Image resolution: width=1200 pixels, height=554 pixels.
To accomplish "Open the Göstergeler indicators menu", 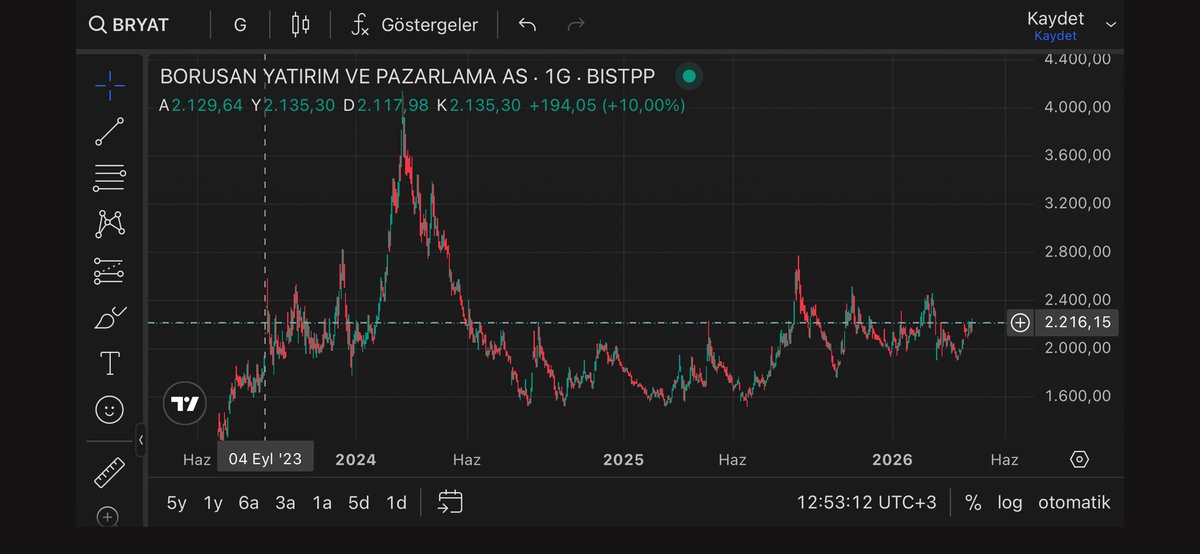I will (414, 25).
